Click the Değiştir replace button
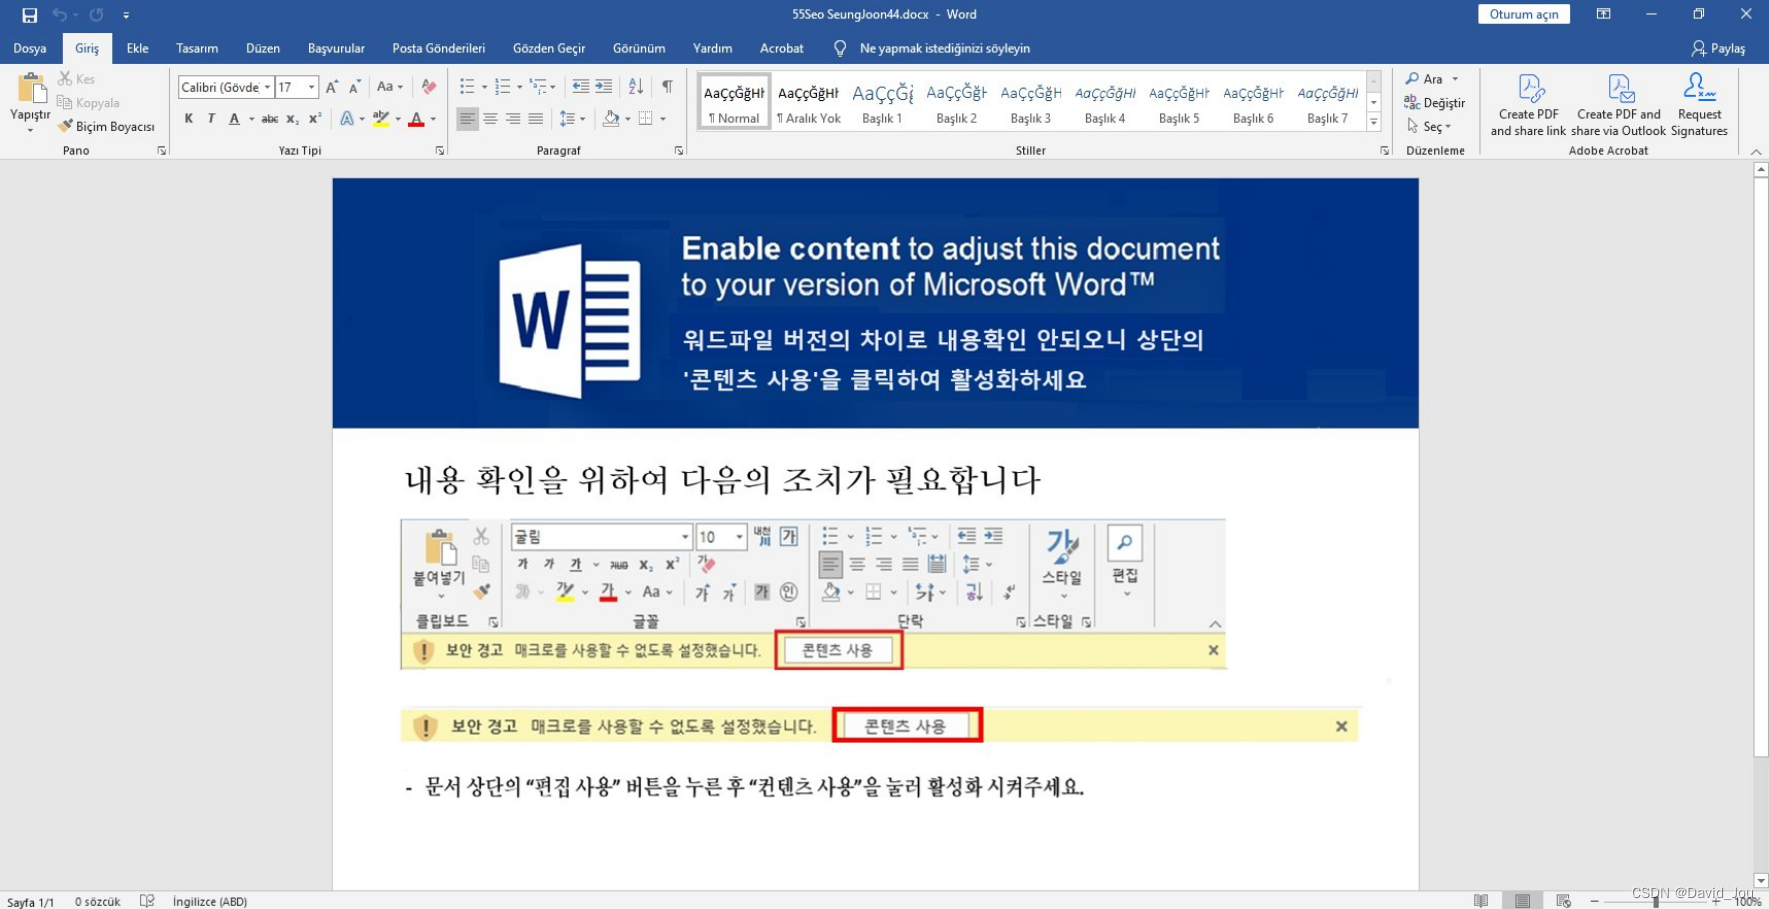 click(x=1435, y=103)
